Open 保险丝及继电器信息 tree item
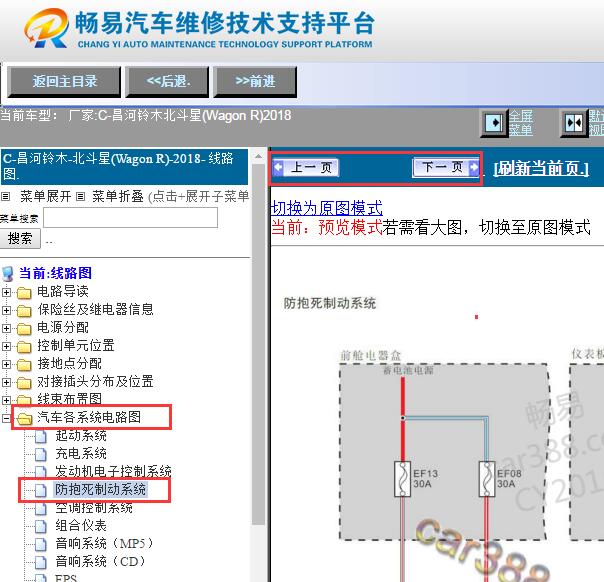Image resolution: width=604 pixels, height=582 pixels. click(95, 309)
